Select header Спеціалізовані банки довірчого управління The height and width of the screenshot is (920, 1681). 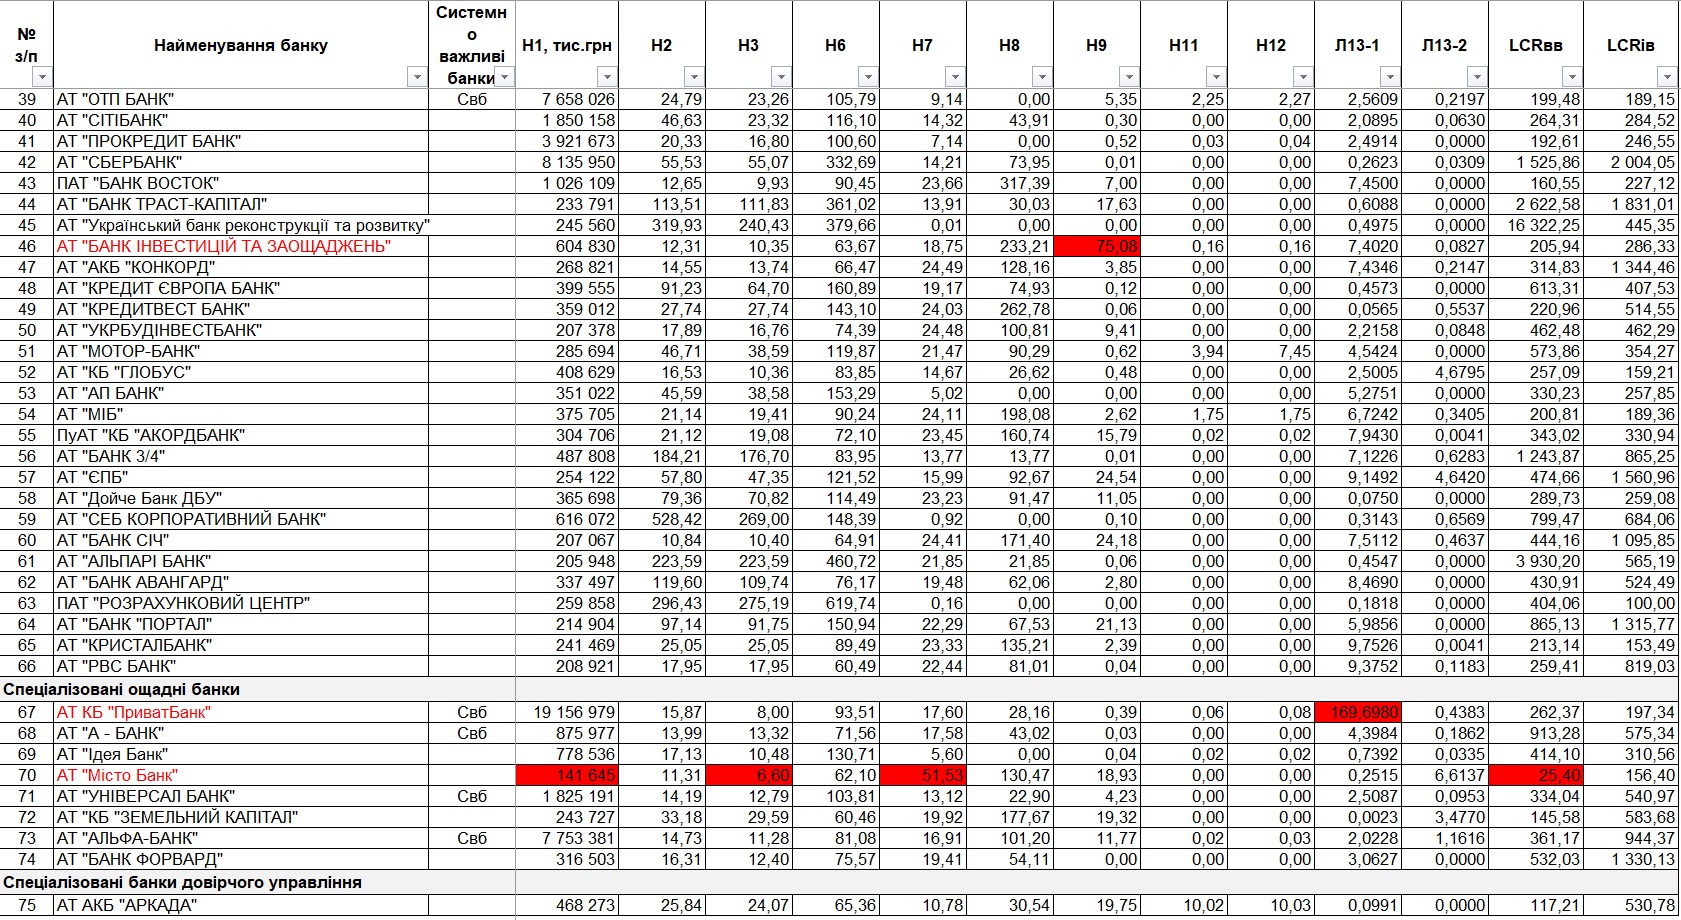pyautogui.click(x=183, y=882)
